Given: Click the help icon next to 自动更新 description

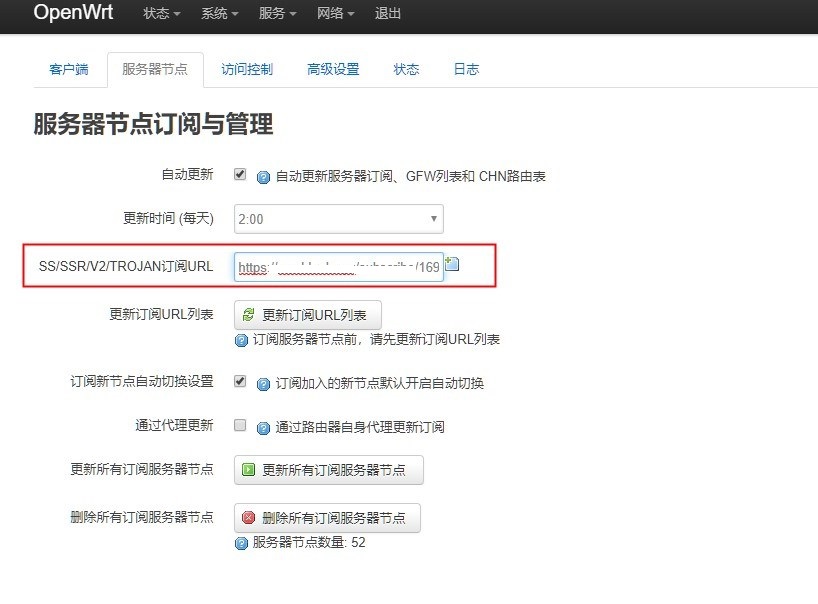Looking at the screenshot, I should click(x=261, y=173).
